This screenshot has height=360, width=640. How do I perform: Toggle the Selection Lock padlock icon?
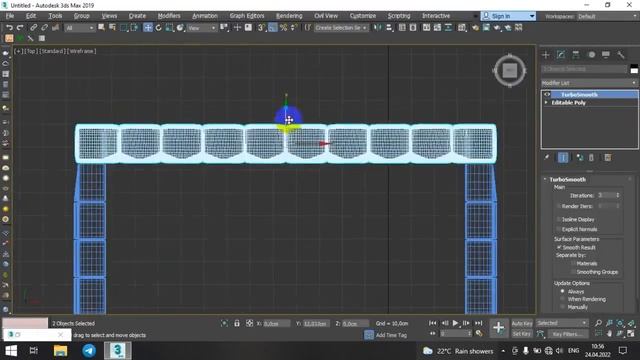(x=237, y=323)
